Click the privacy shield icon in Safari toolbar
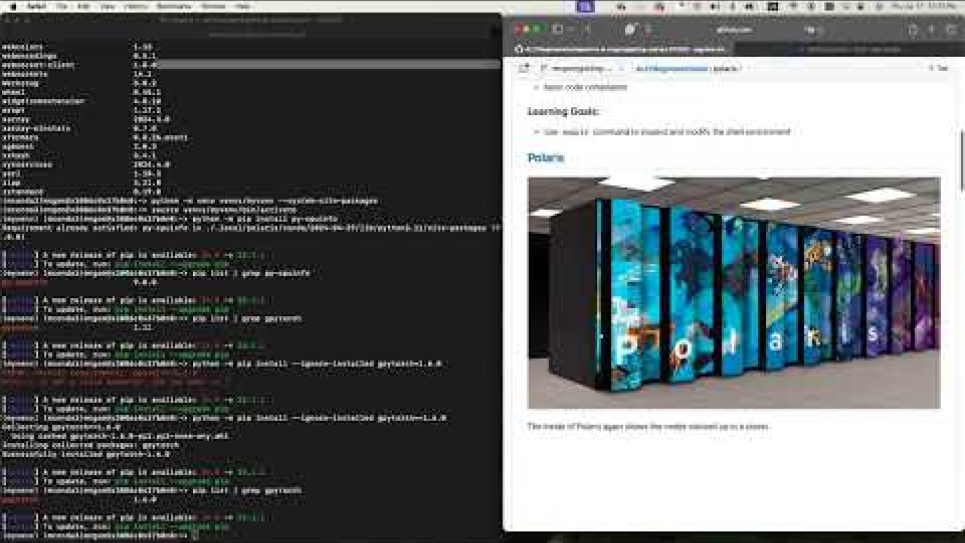This screenshot has width=965, height=543. (630, 30)
